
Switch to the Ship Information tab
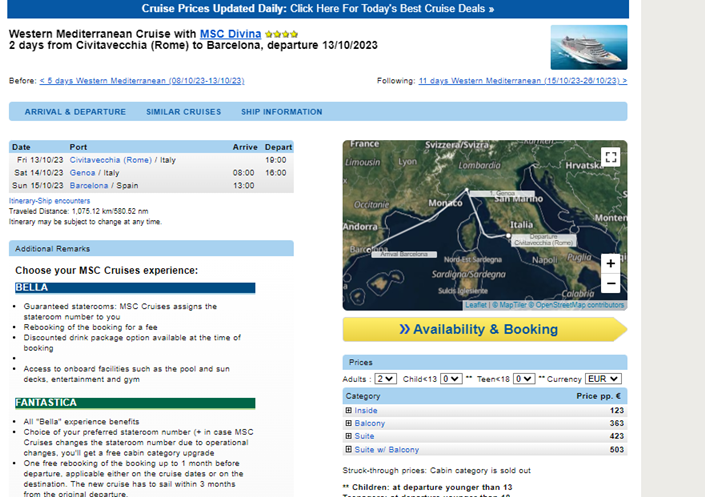tap(281, 112)
